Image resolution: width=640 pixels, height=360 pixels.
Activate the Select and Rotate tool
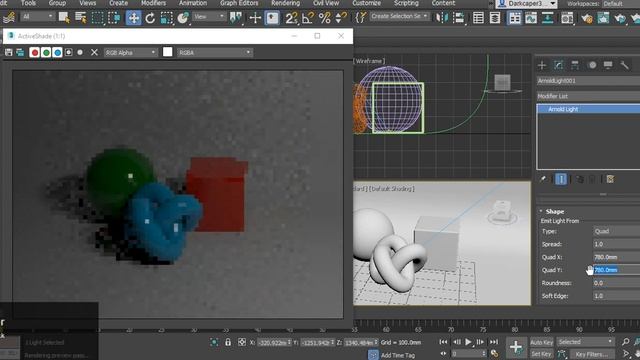[150, 18]
